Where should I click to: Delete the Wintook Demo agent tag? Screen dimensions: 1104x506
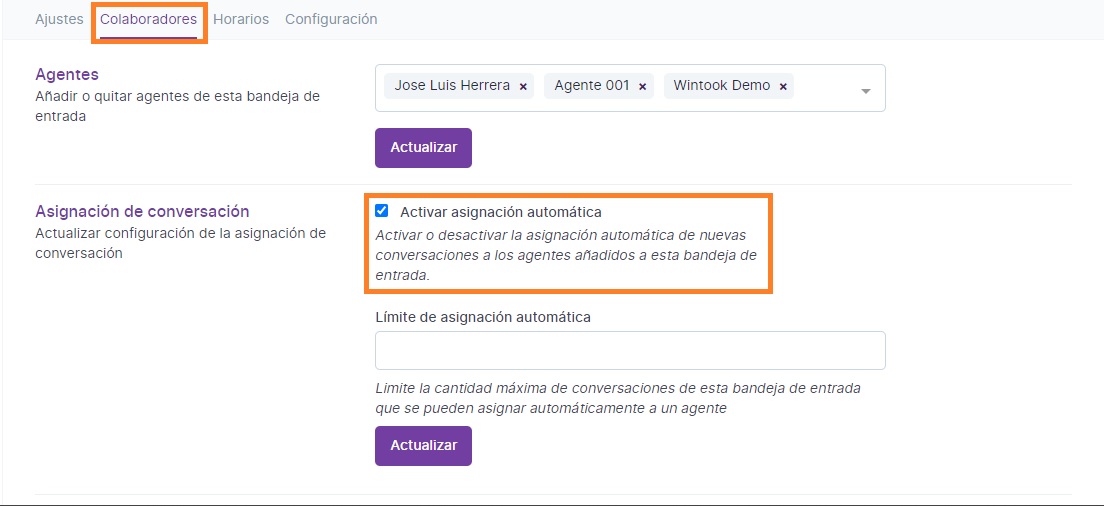click(783, 87)
